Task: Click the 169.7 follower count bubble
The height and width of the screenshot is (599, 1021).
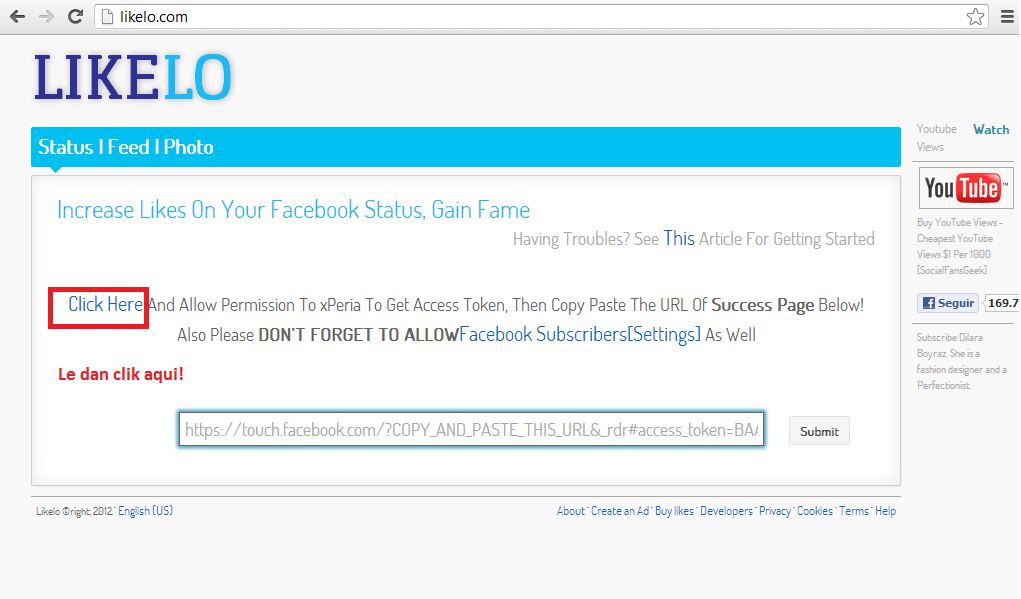Action: tap(1002, 303)
